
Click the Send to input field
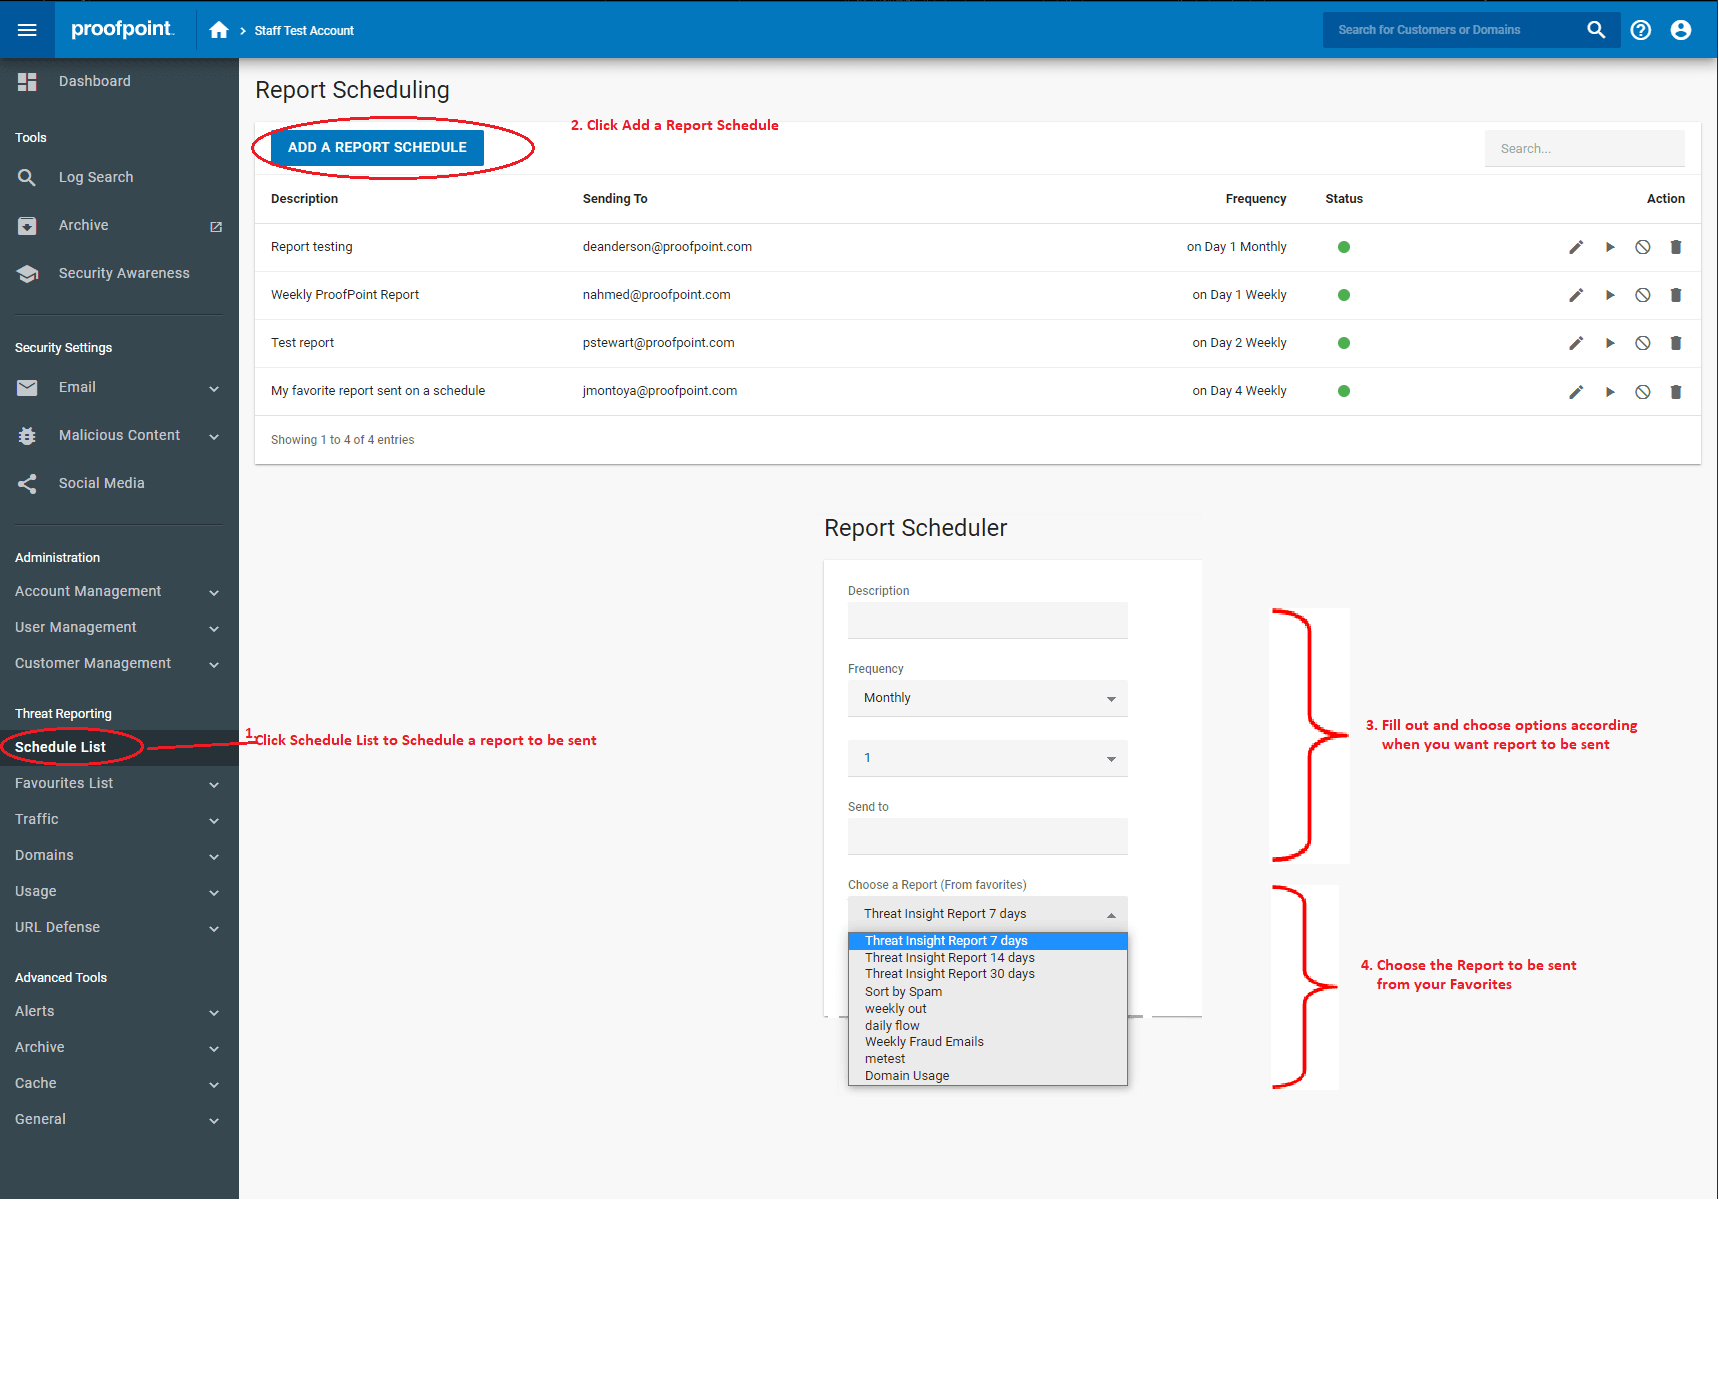(x=987, y=836)
